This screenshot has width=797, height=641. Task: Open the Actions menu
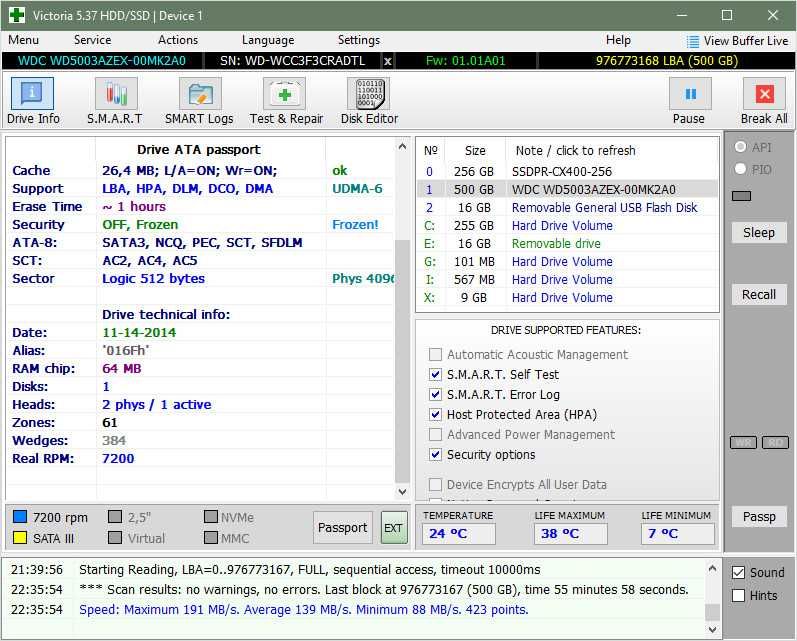click(x=178, y=40)
